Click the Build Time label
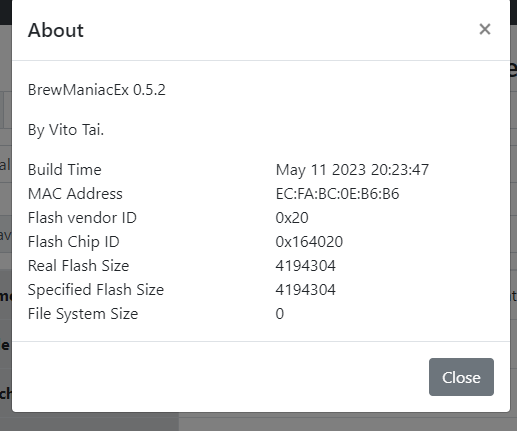The width and height of the screenshot is (517, 431). coord(65,170)
